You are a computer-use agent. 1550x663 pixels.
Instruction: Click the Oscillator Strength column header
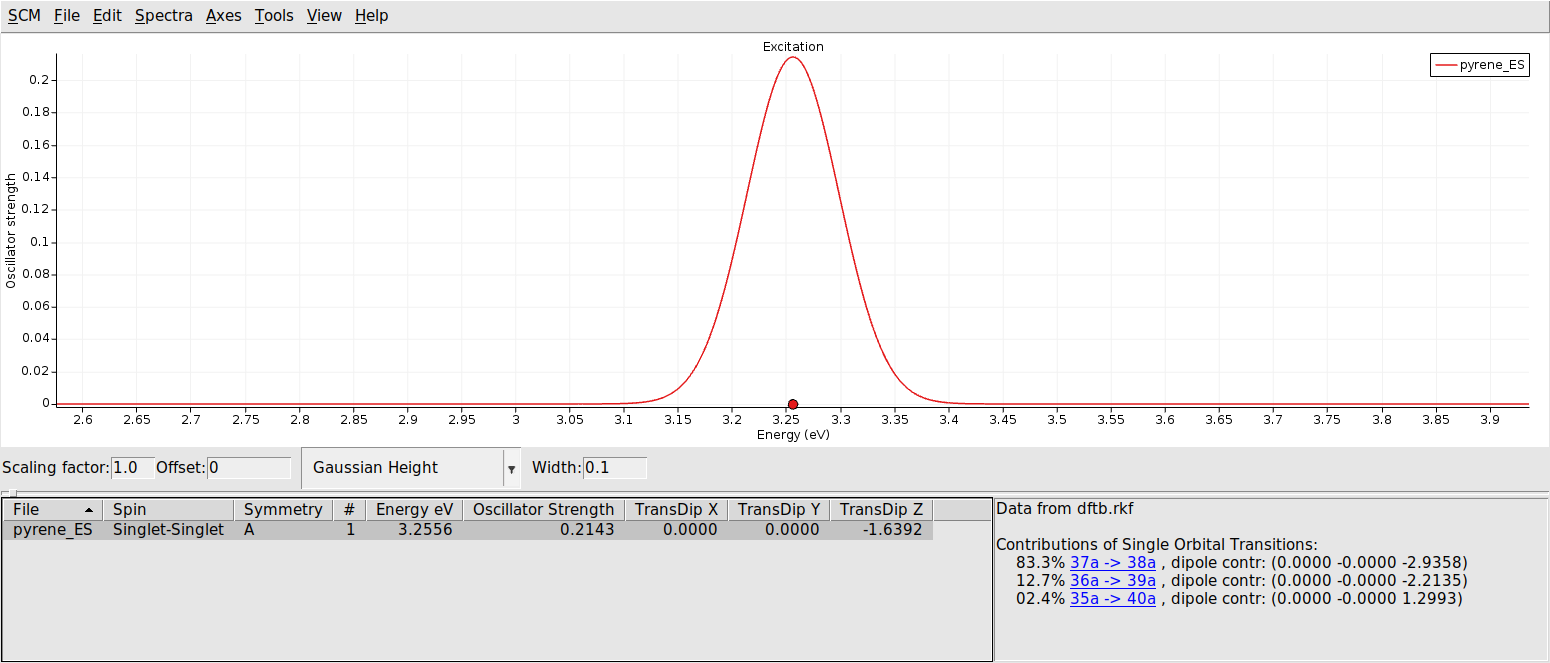pos(543,509)
